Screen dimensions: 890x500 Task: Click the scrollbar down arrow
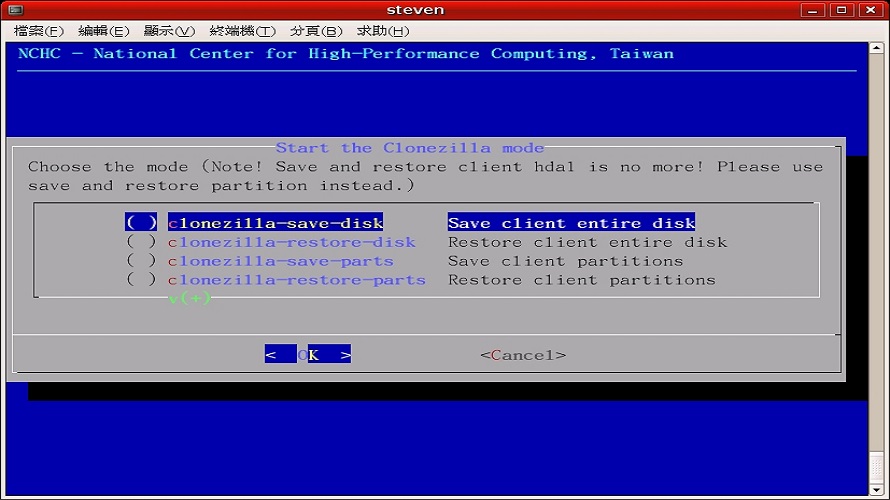click(876, 490)
